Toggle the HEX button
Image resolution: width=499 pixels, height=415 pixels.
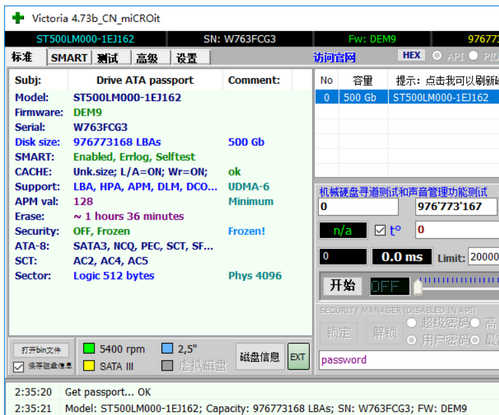[x=412, y=55]
